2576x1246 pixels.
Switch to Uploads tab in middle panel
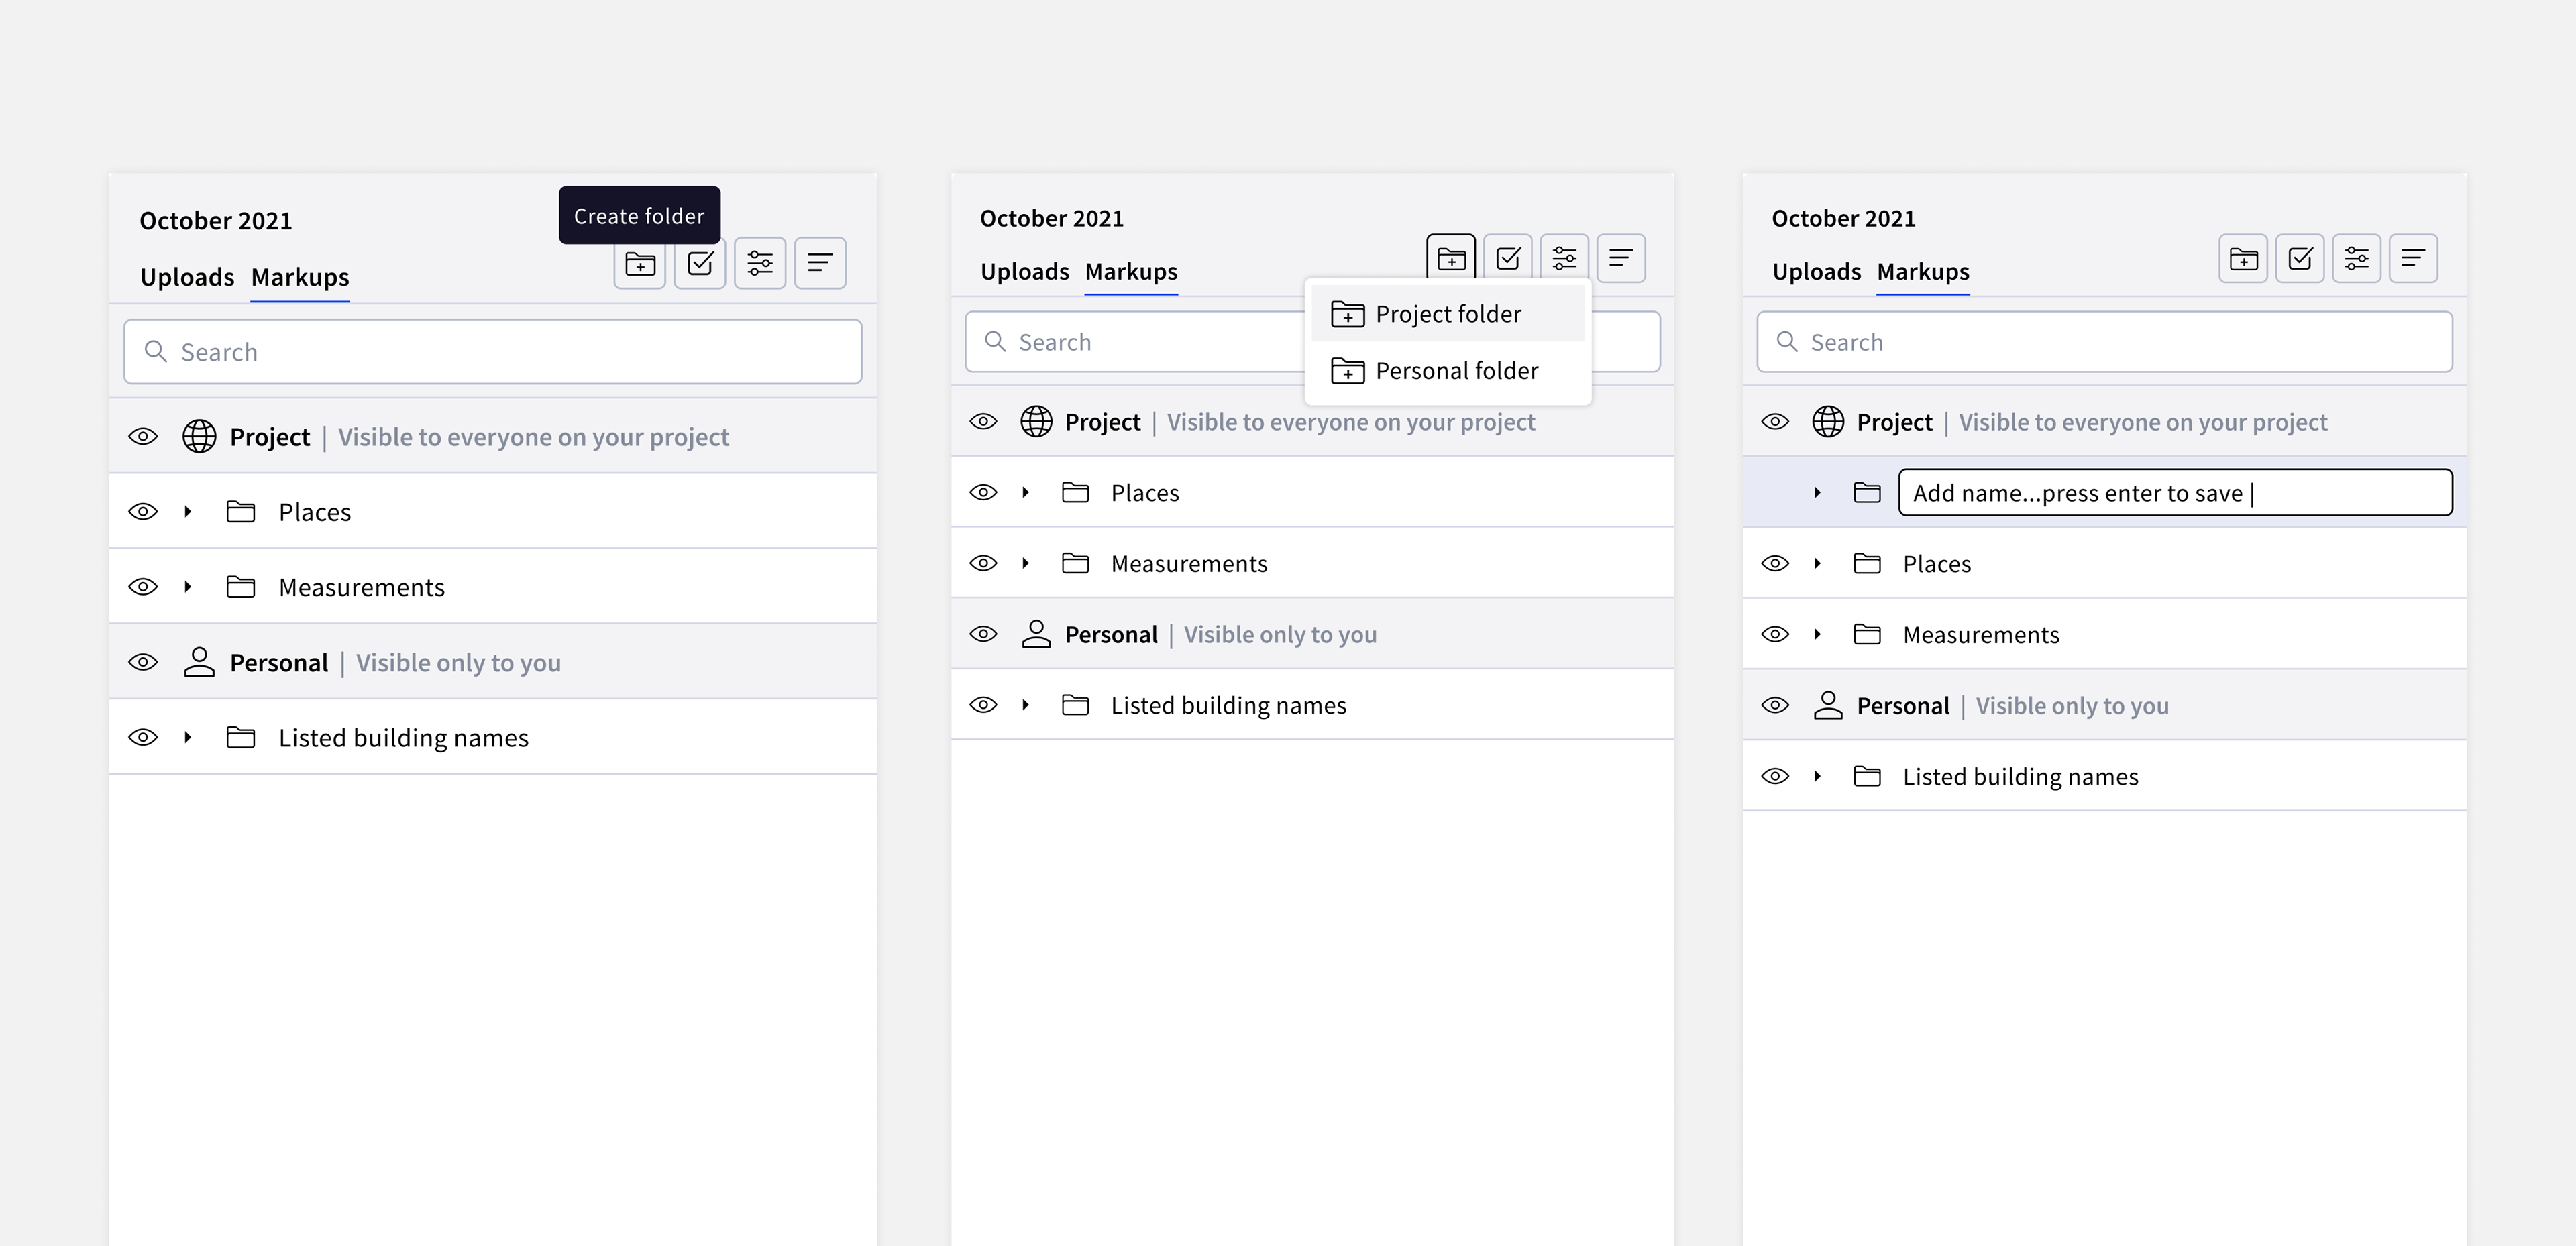[1025, 272]
